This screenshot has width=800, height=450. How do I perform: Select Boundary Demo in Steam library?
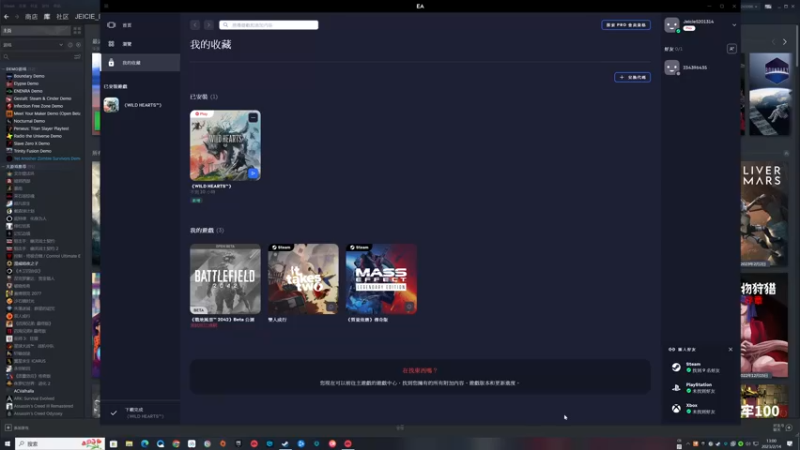(29, 76)
